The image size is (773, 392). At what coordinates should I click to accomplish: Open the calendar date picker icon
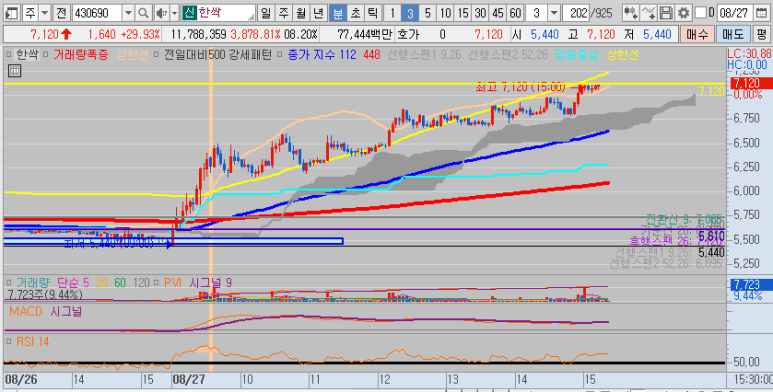point(762,13)
